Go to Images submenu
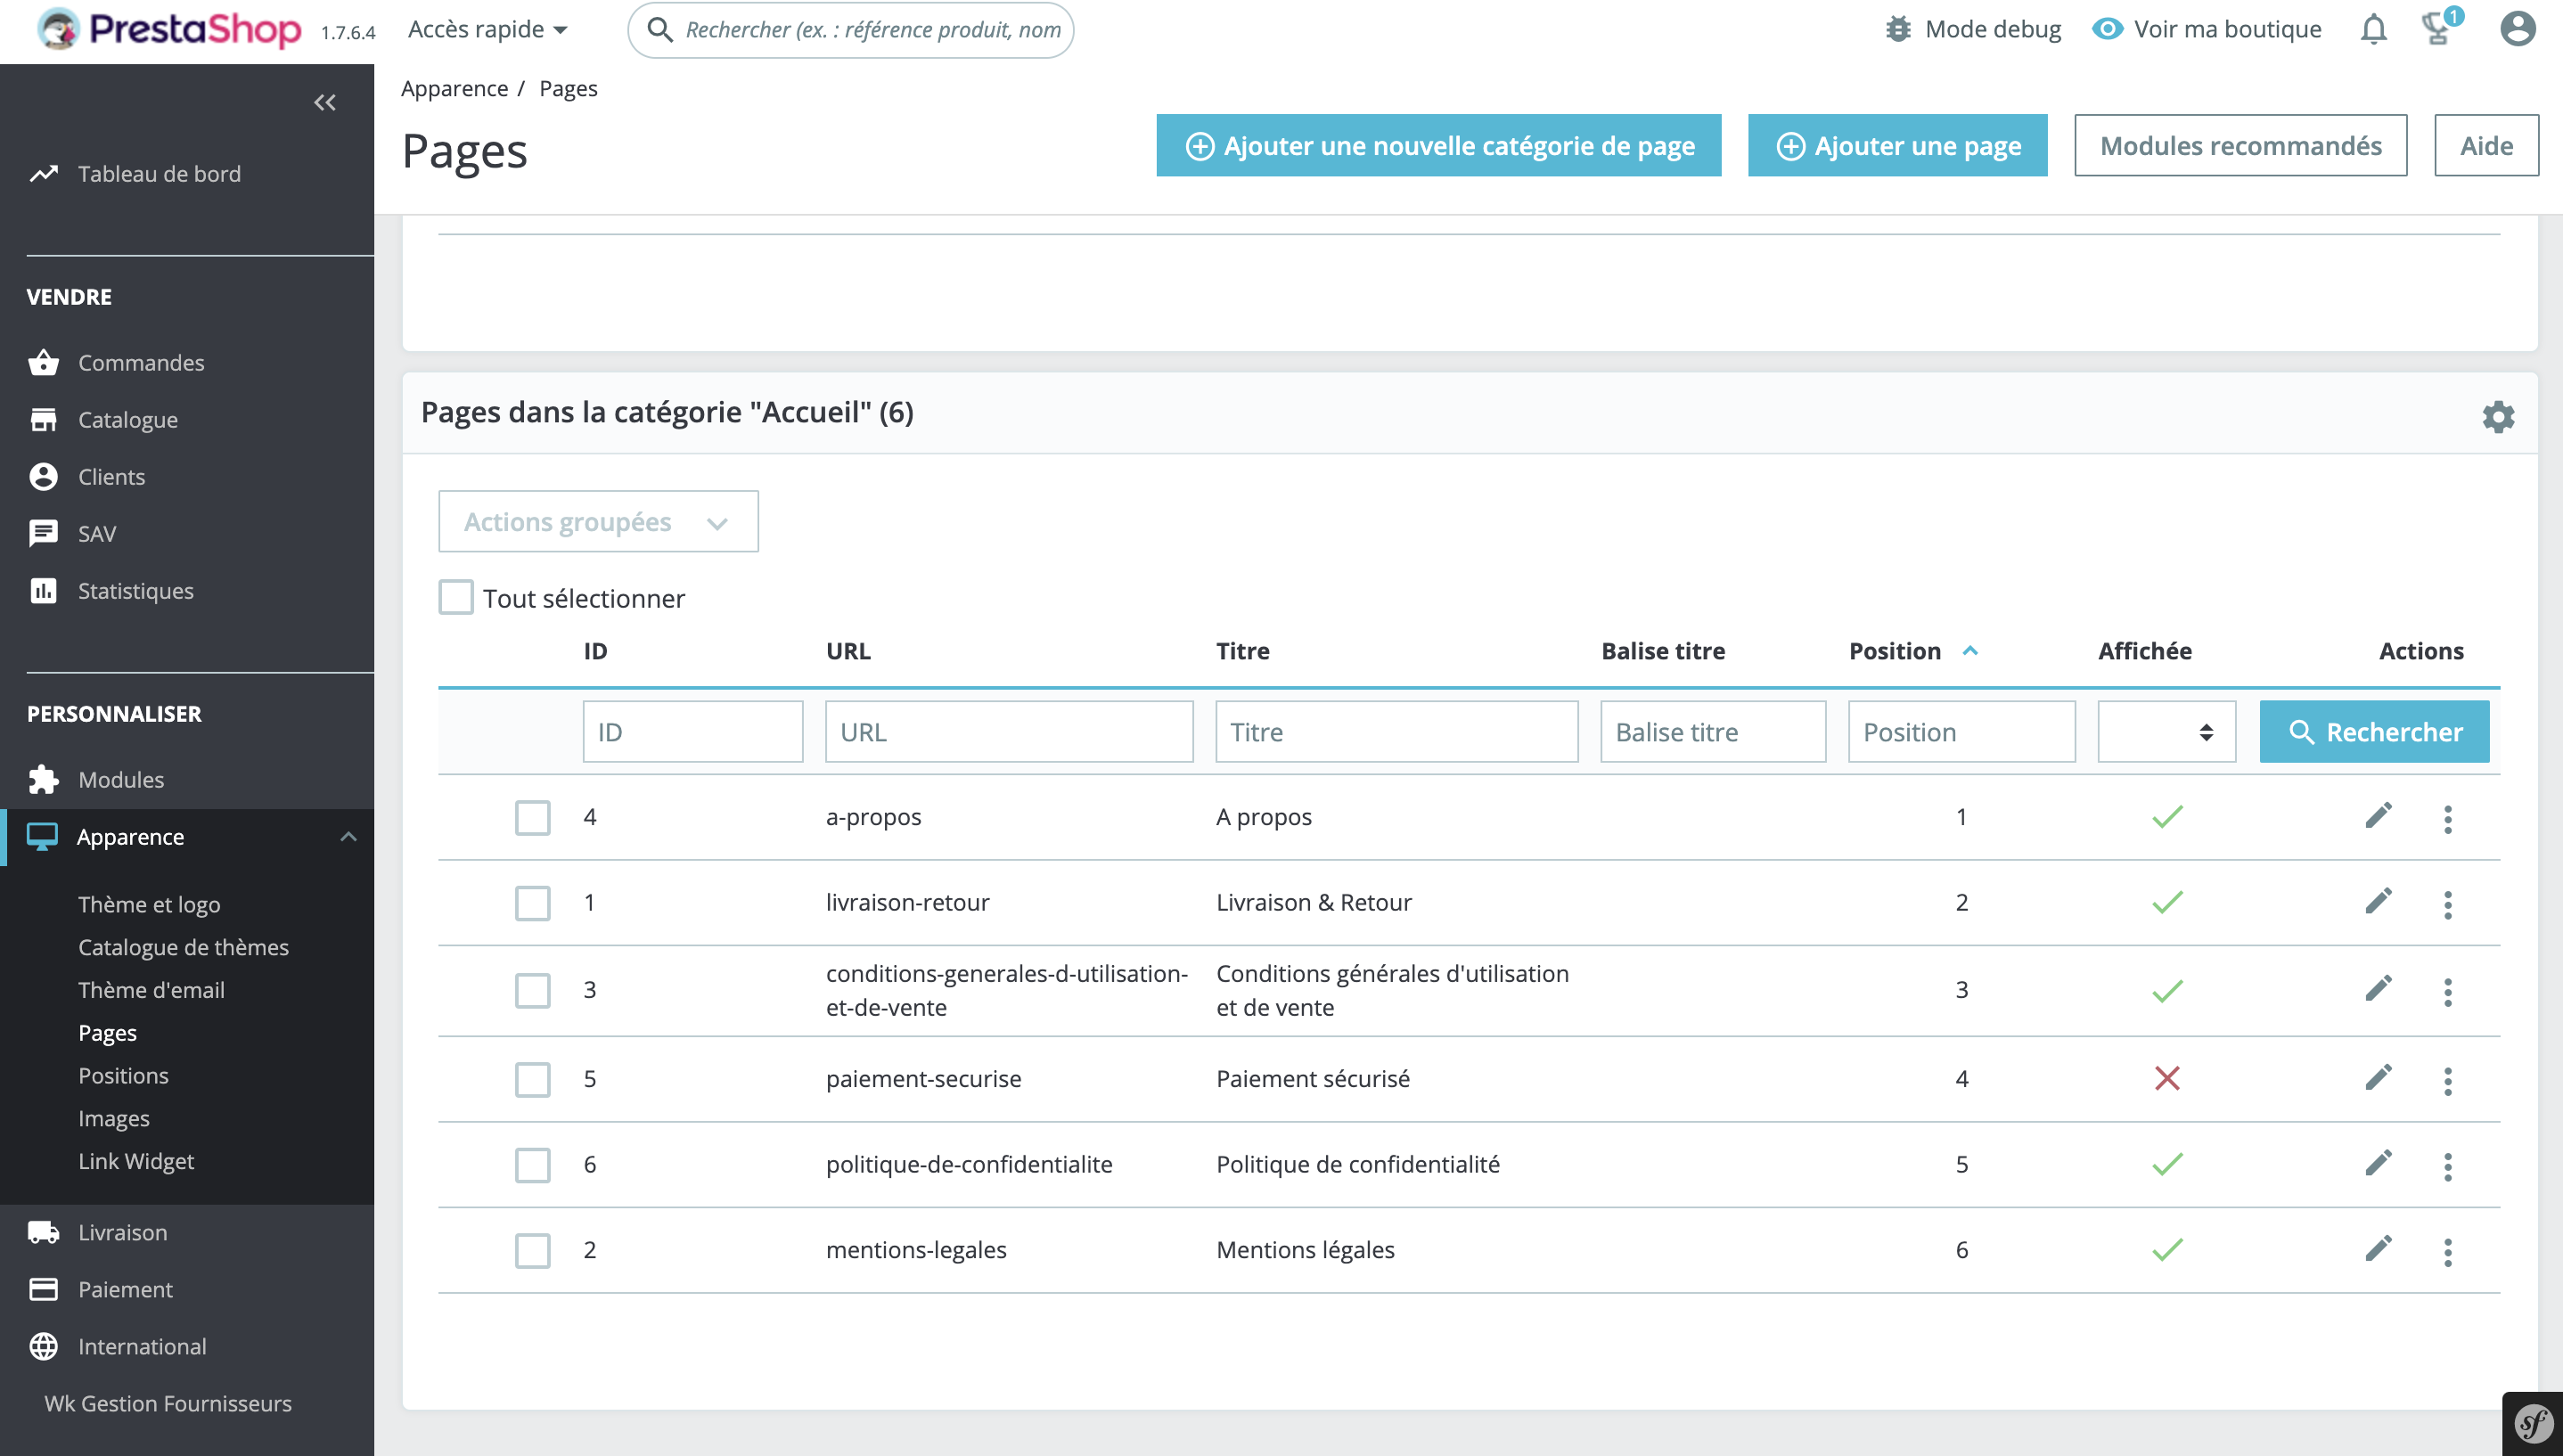2563x1456 pixels. click(114, 1118)
